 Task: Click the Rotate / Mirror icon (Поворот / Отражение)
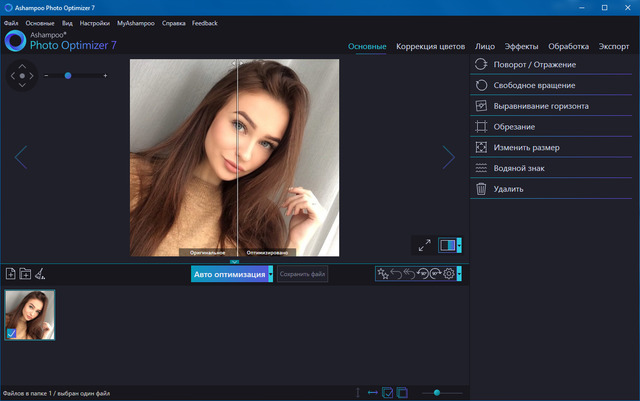(481, 64)
